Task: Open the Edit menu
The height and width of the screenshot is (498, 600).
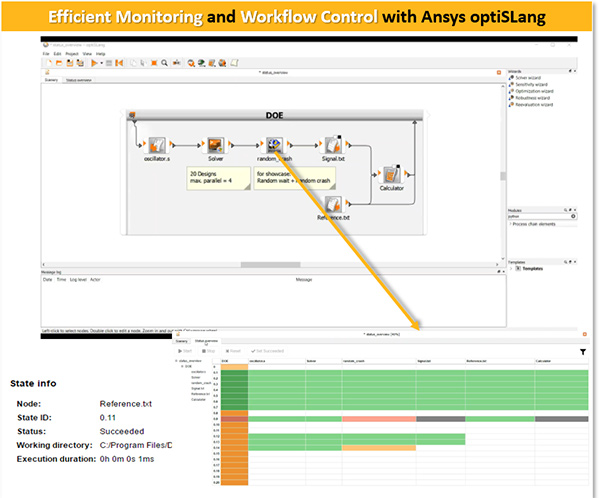Action: click(x=57, y=54)
